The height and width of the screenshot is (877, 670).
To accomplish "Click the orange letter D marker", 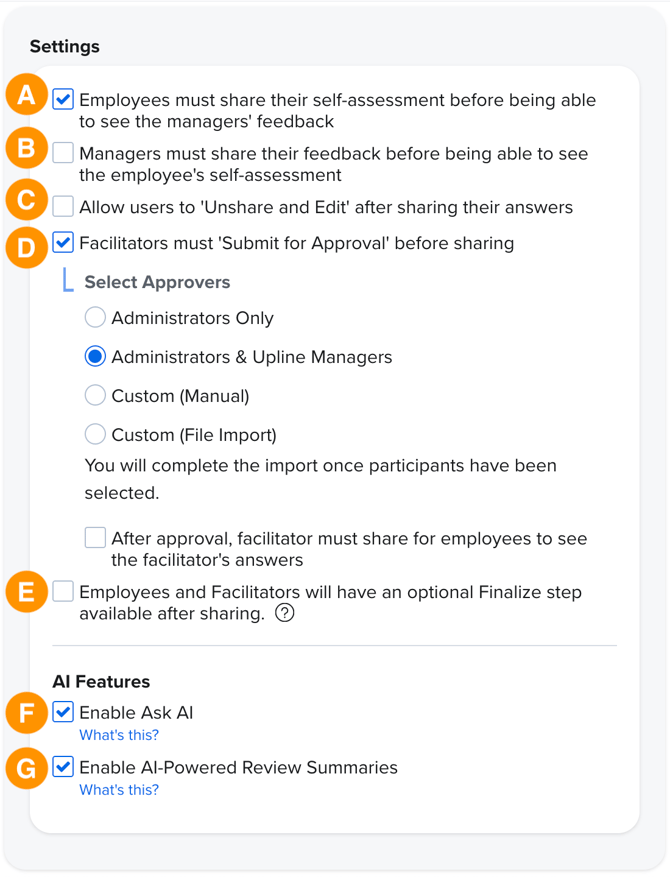I will pyautogui.click(x=27, y=246).
